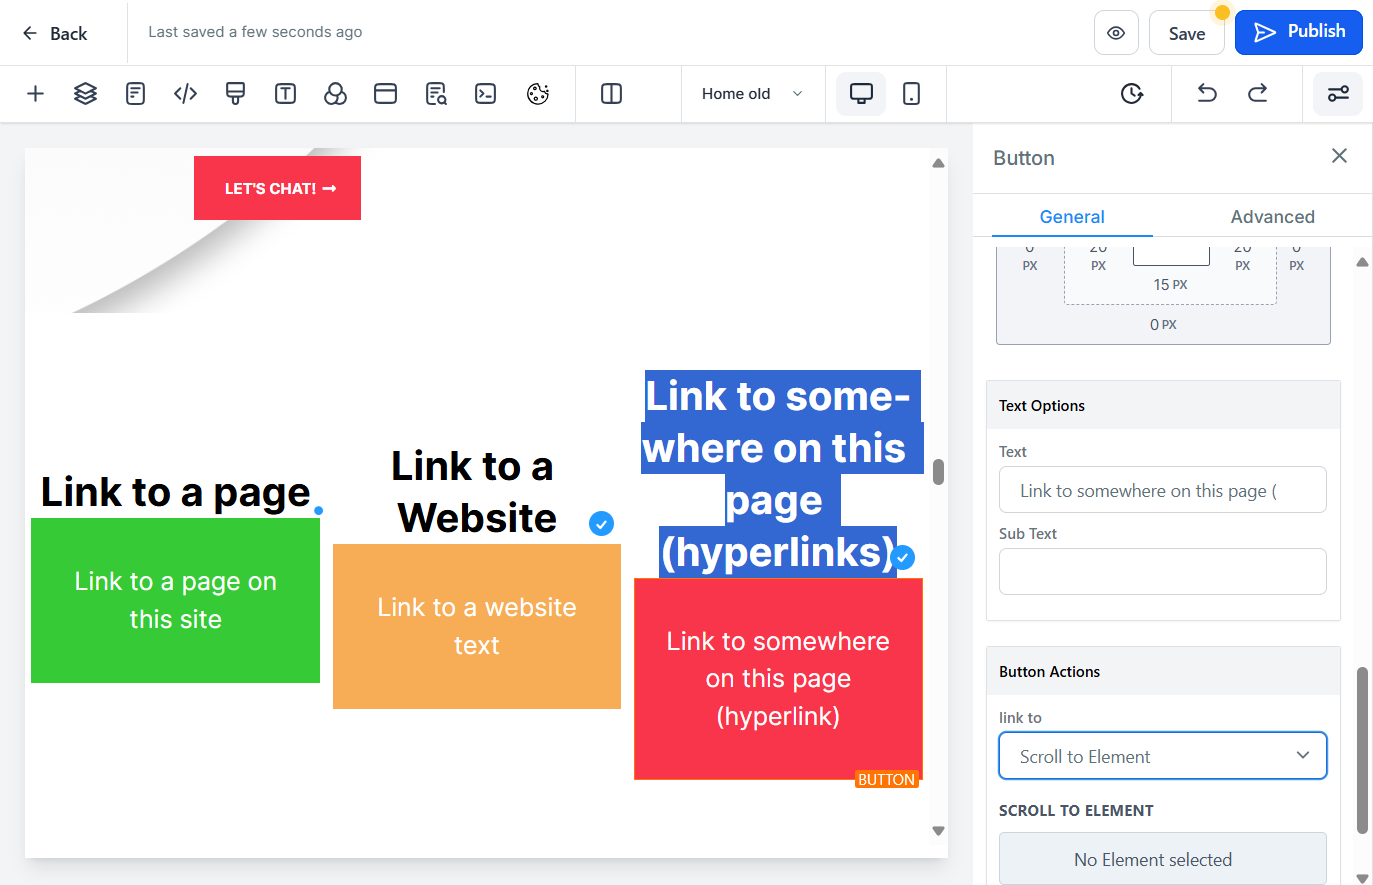Redo the last undone change
Image resolution: width=1373 pixels, height=885 pixels.
1257,94
